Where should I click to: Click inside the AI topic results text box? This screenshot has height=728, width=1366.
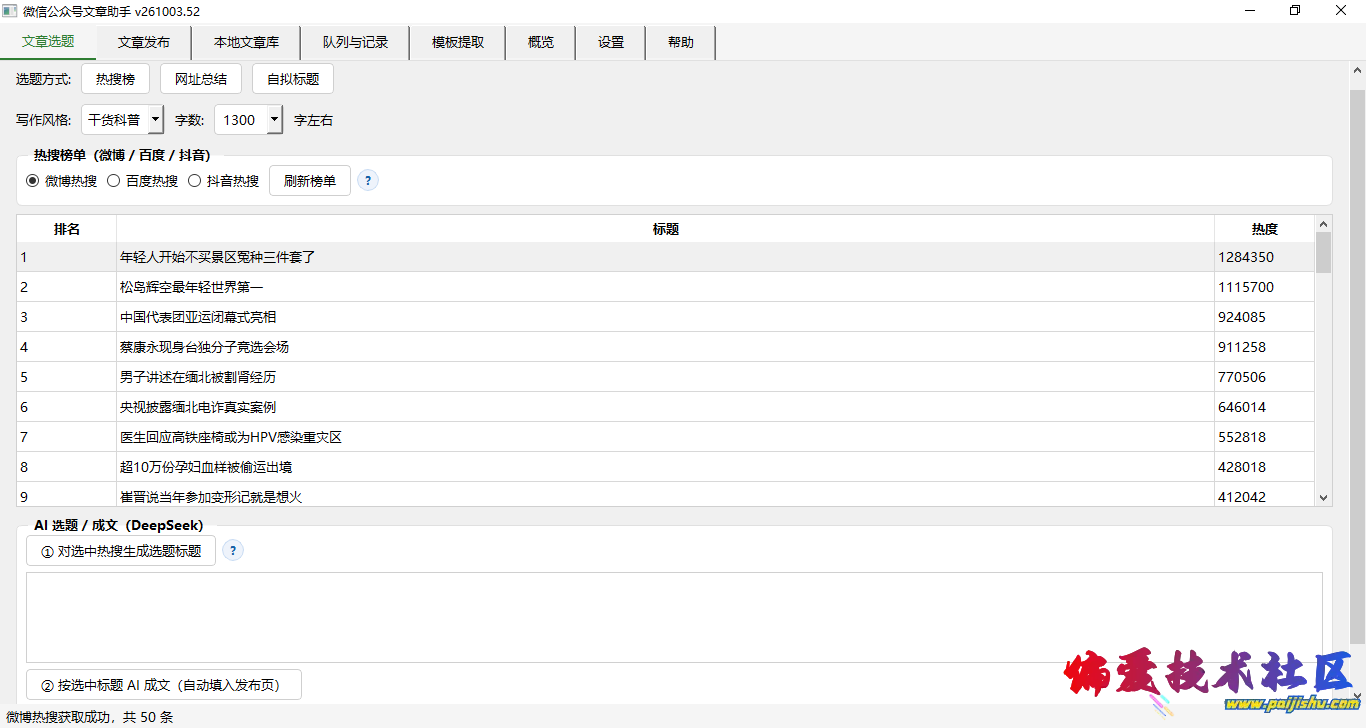pos(674,617)
